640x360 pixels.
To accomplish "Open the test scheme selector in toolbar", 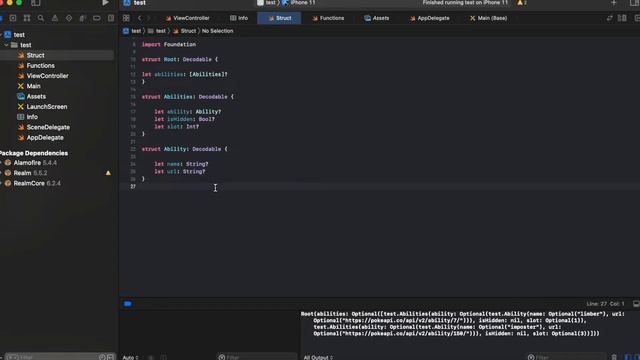I will tap(267, 3).
